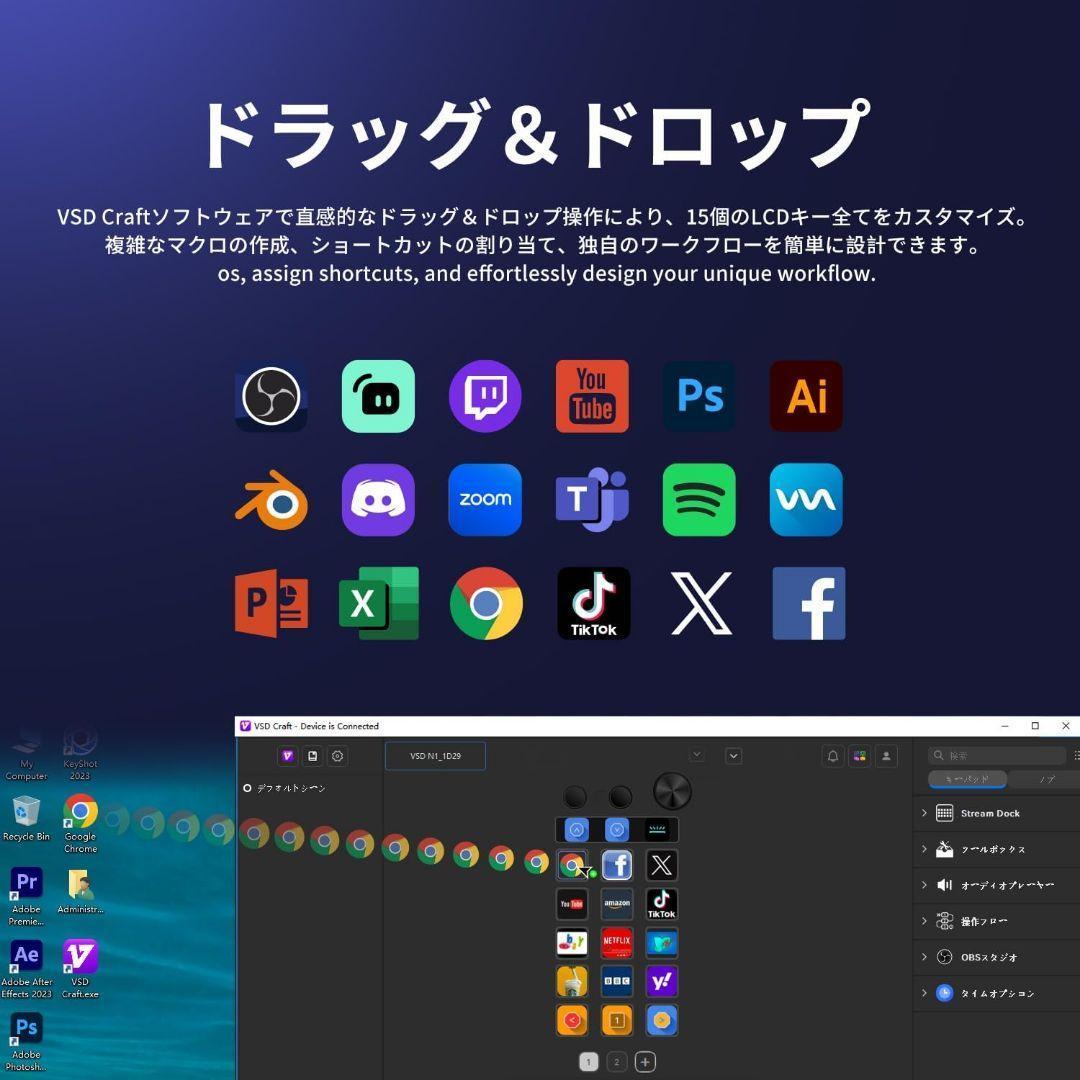The width and height of the screenshot is (1080, 1080).
Task: Select the eBay key in the device grid
Action: 572,943
